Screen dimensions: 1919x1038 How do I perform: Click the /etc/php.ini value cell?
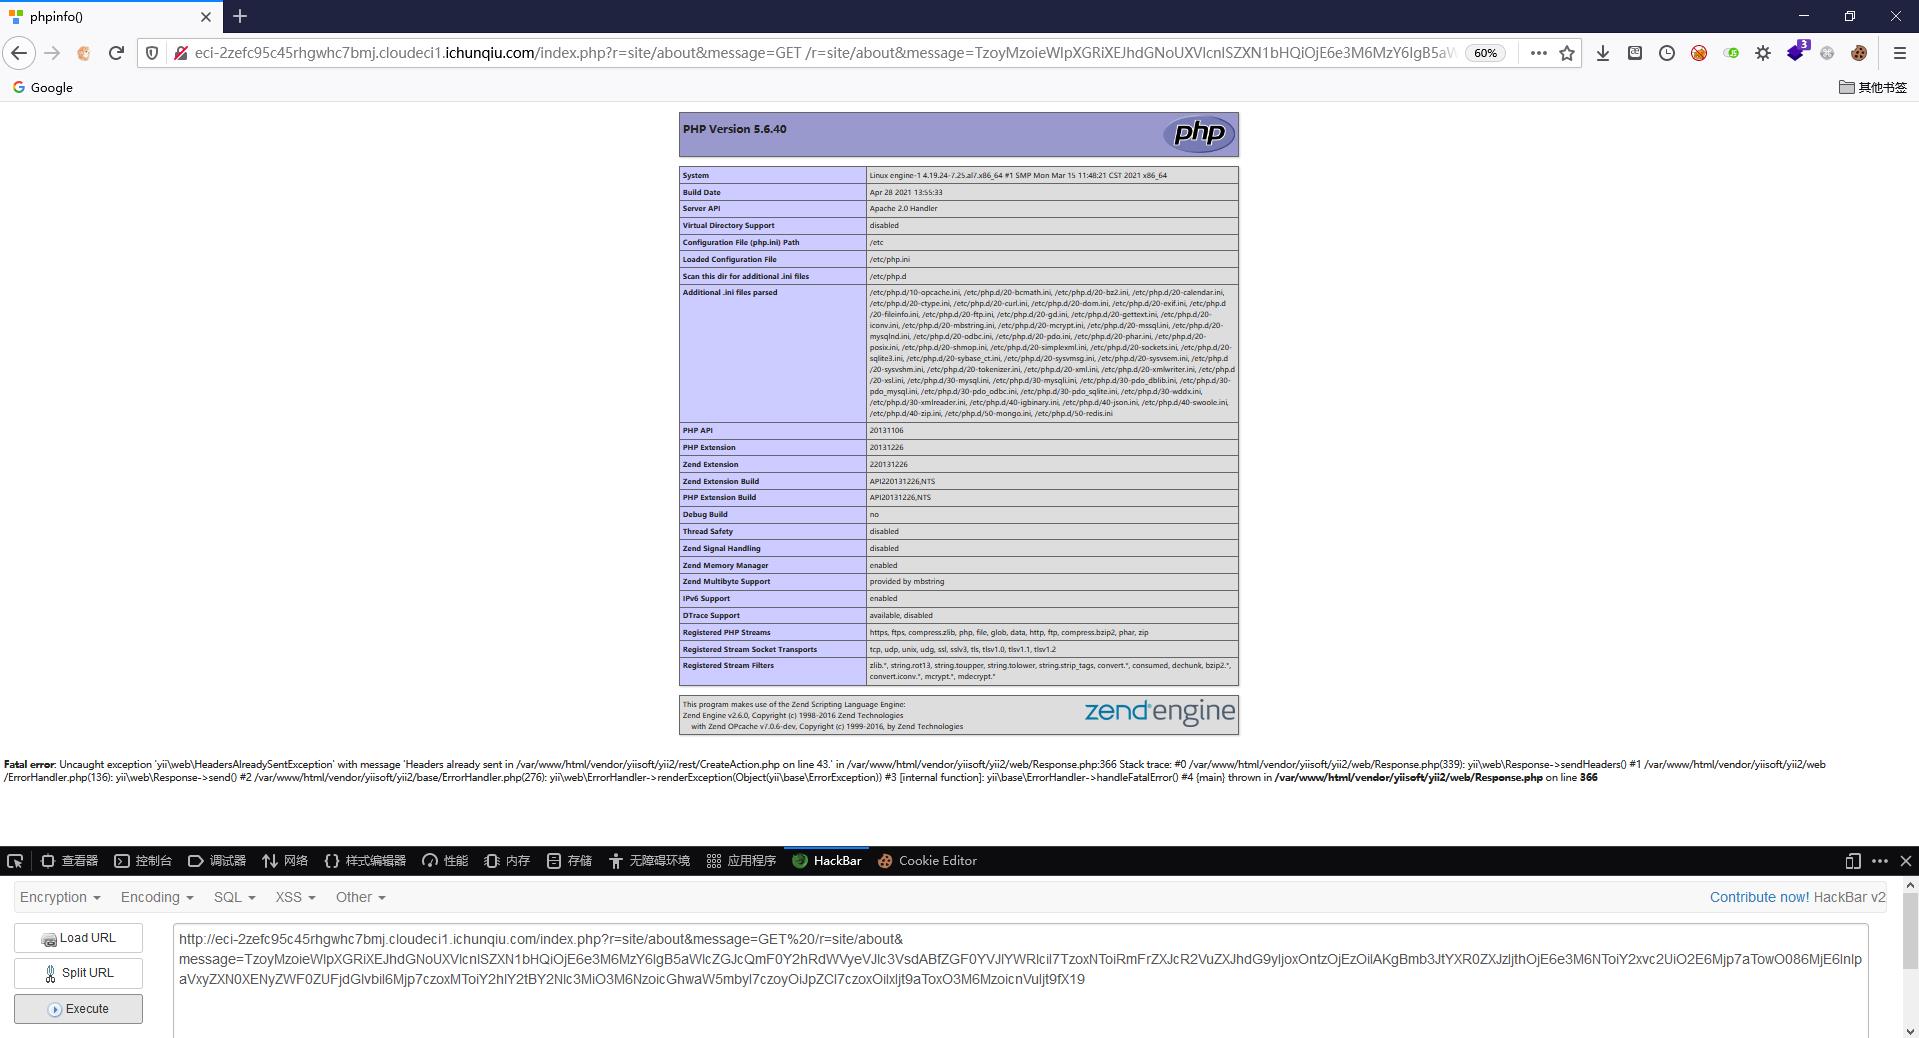(1052, 260)
